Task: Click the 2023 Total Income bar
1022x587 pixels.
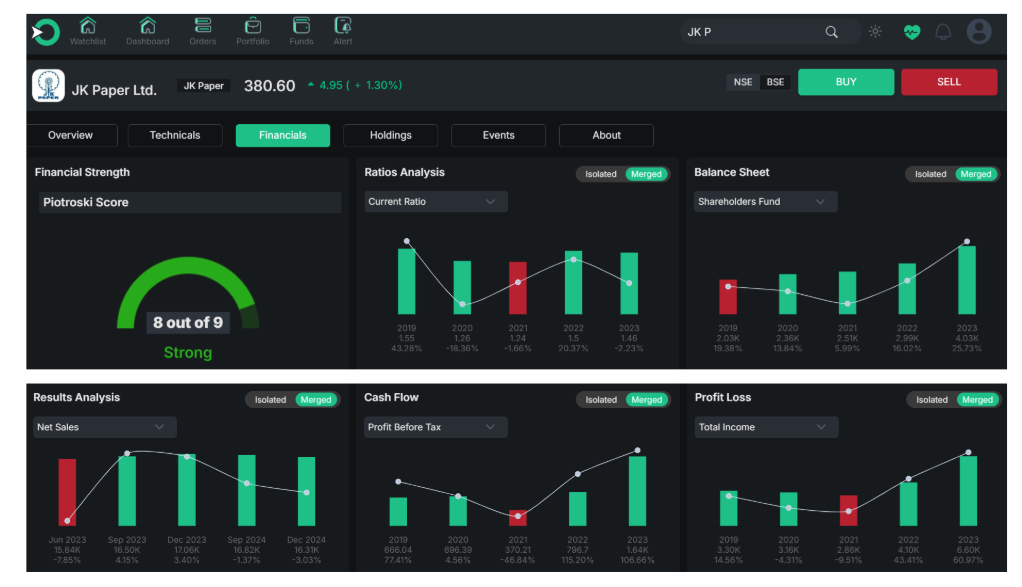Action: pos(969,491)
